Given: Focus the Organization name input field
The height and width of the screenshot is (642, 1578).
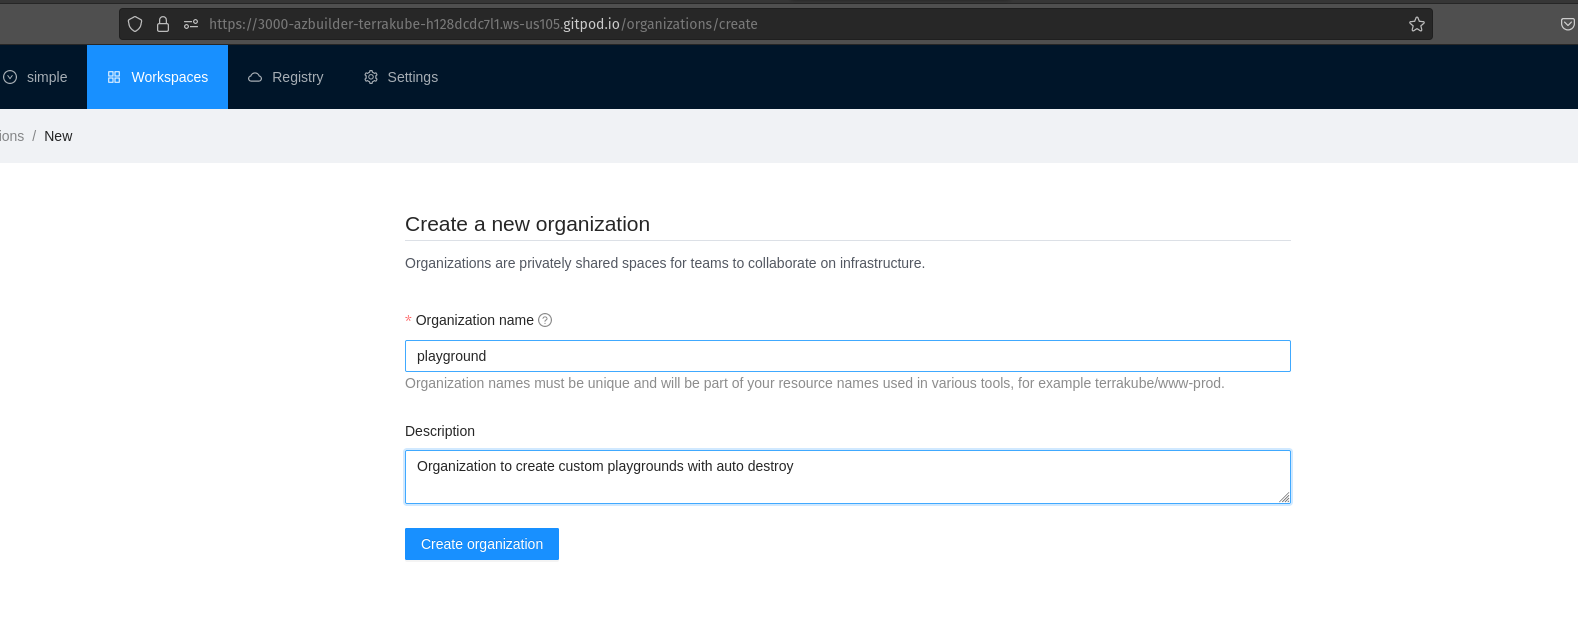Looking at the screenshot, I should tap(847, 356).
